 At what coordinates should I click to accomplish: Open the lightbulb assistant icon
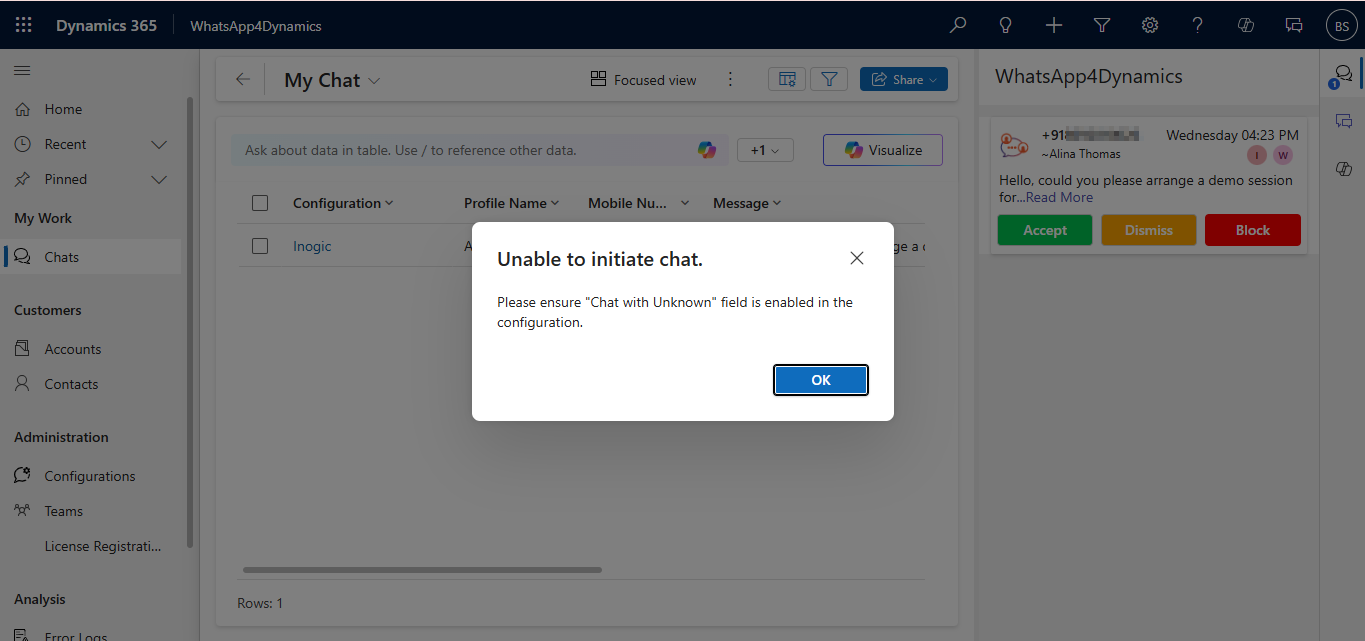pos(1006,25)
